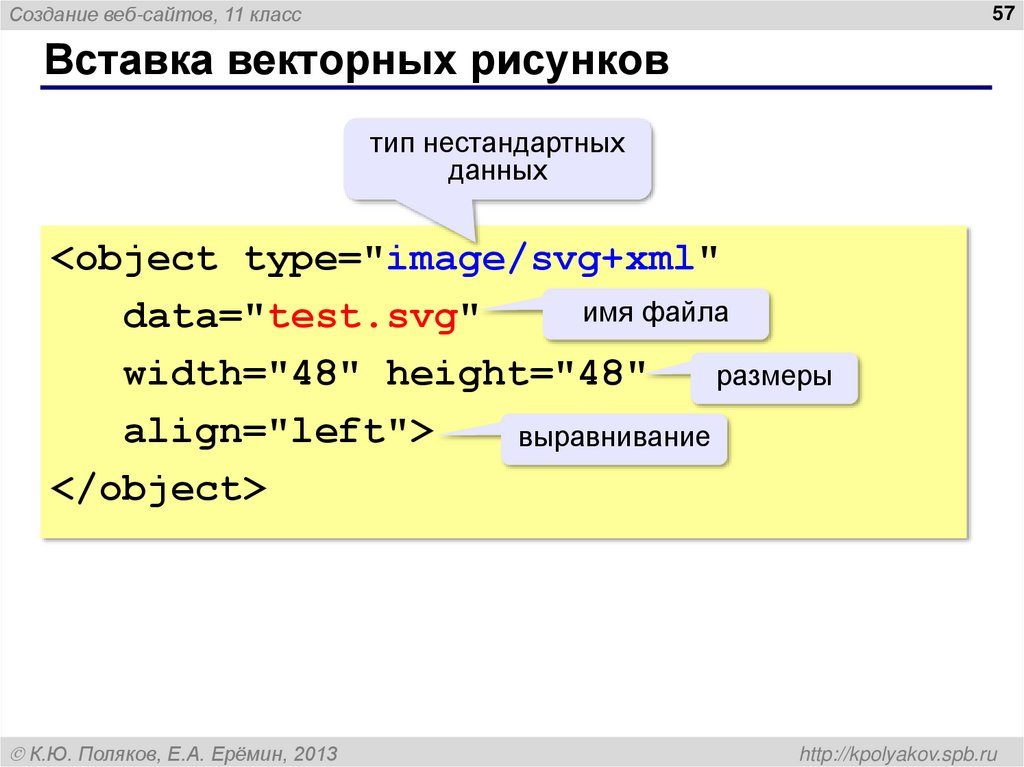Image resolution: width=1024 pixels, height=767 pixels.
Task: Click the slide number "57"
Action: click(x=1003, y=14)
